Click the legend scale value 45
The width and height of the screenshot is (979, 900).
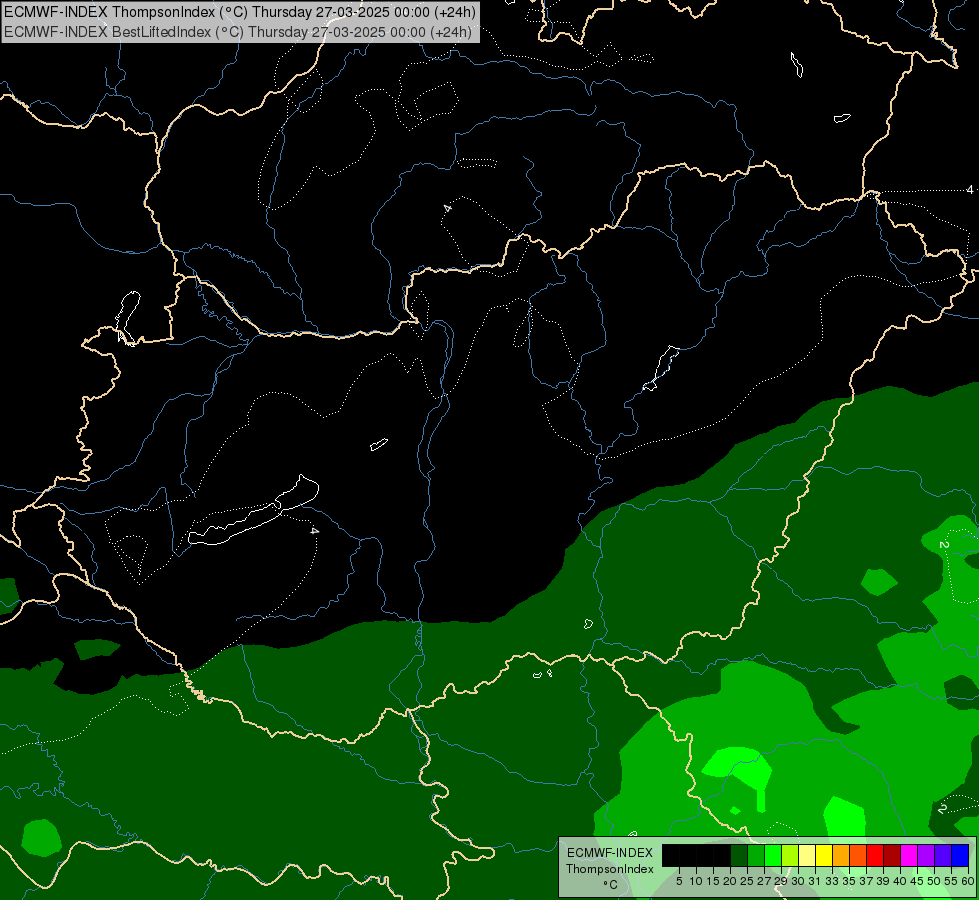[x=917, y=881]
